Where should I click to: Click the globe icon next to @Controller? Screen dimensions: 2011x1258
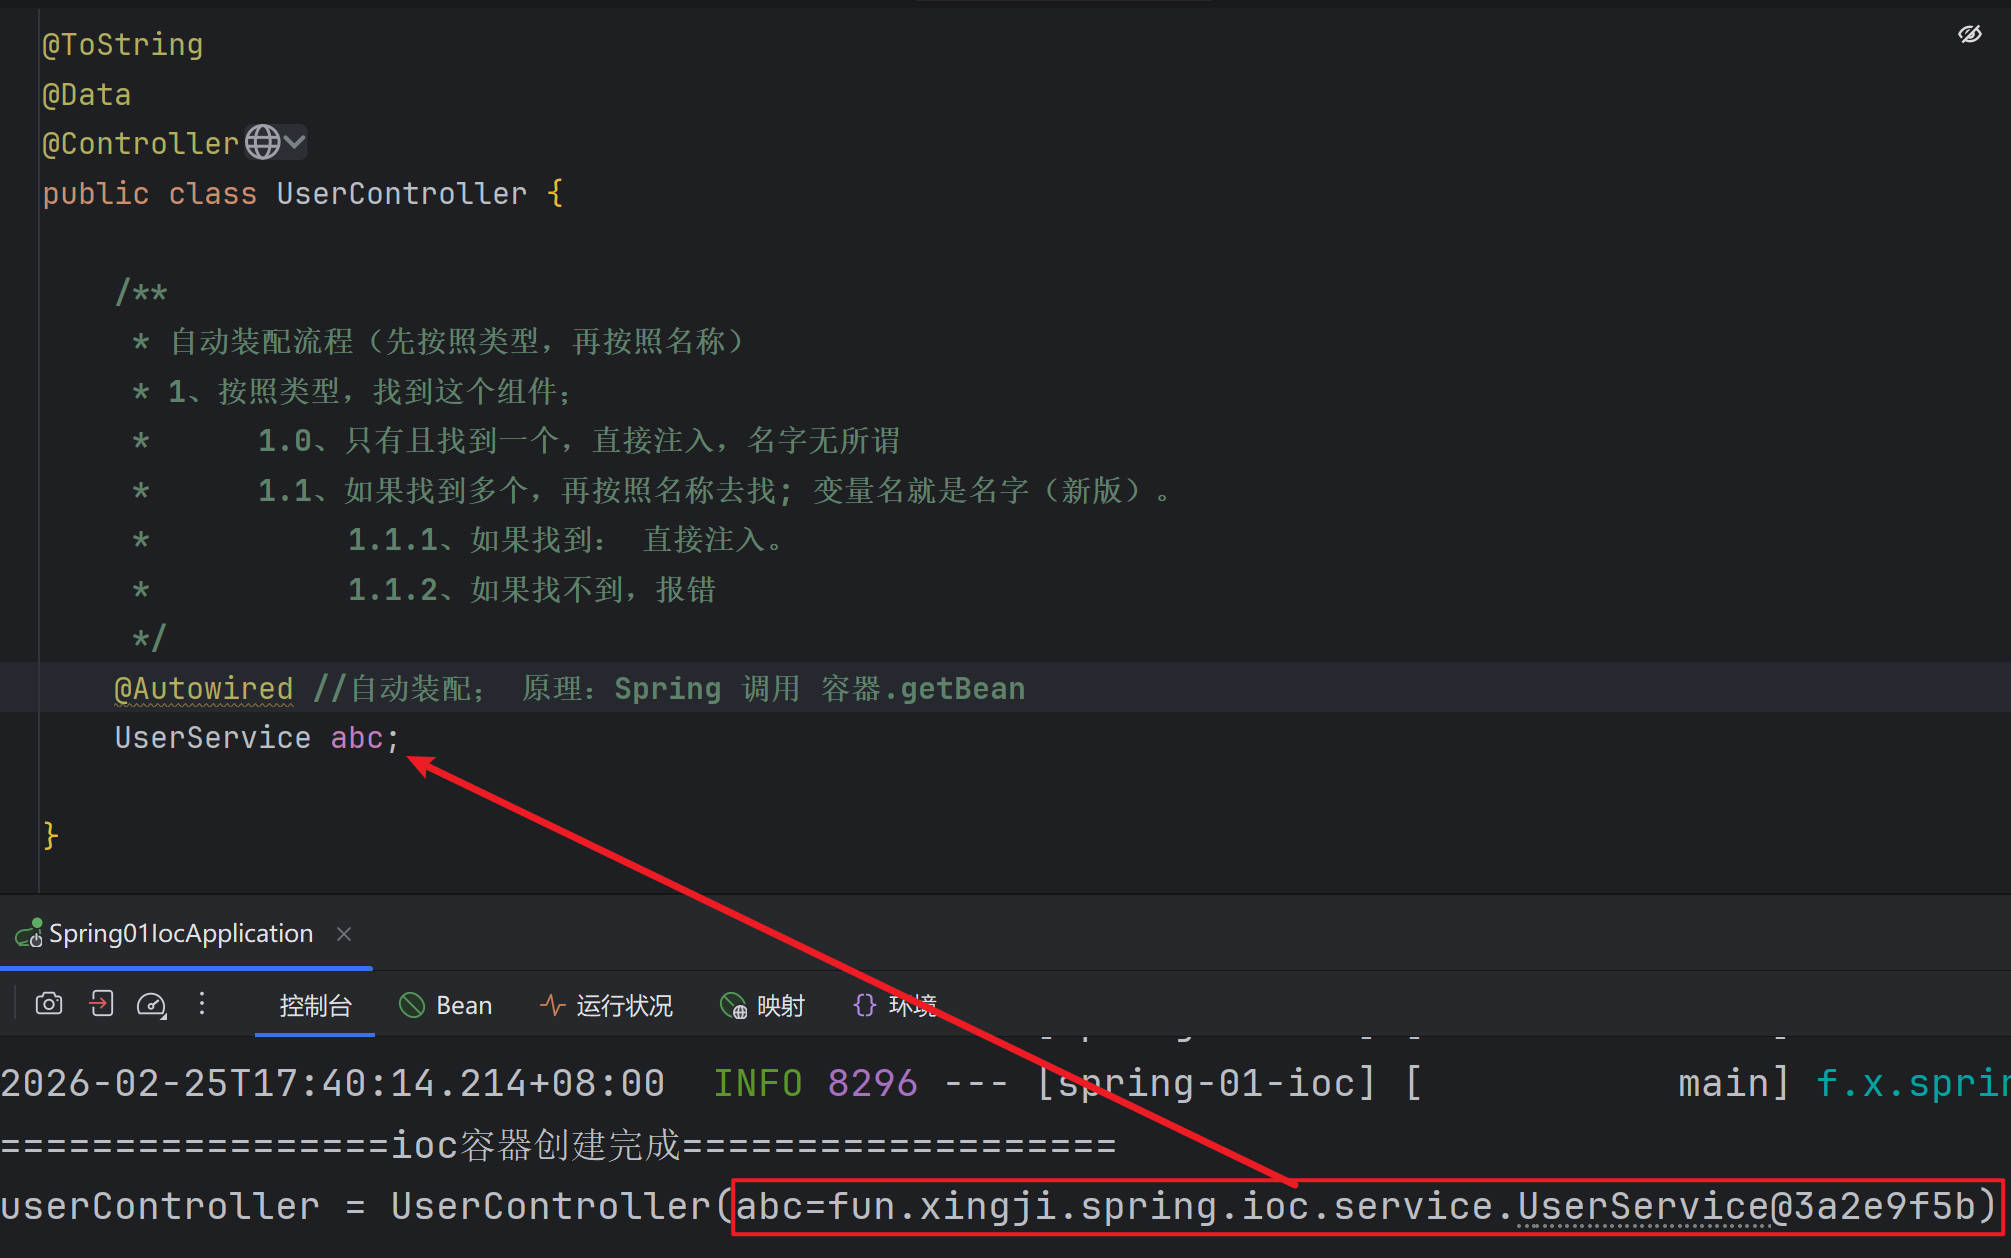point(262,143)
